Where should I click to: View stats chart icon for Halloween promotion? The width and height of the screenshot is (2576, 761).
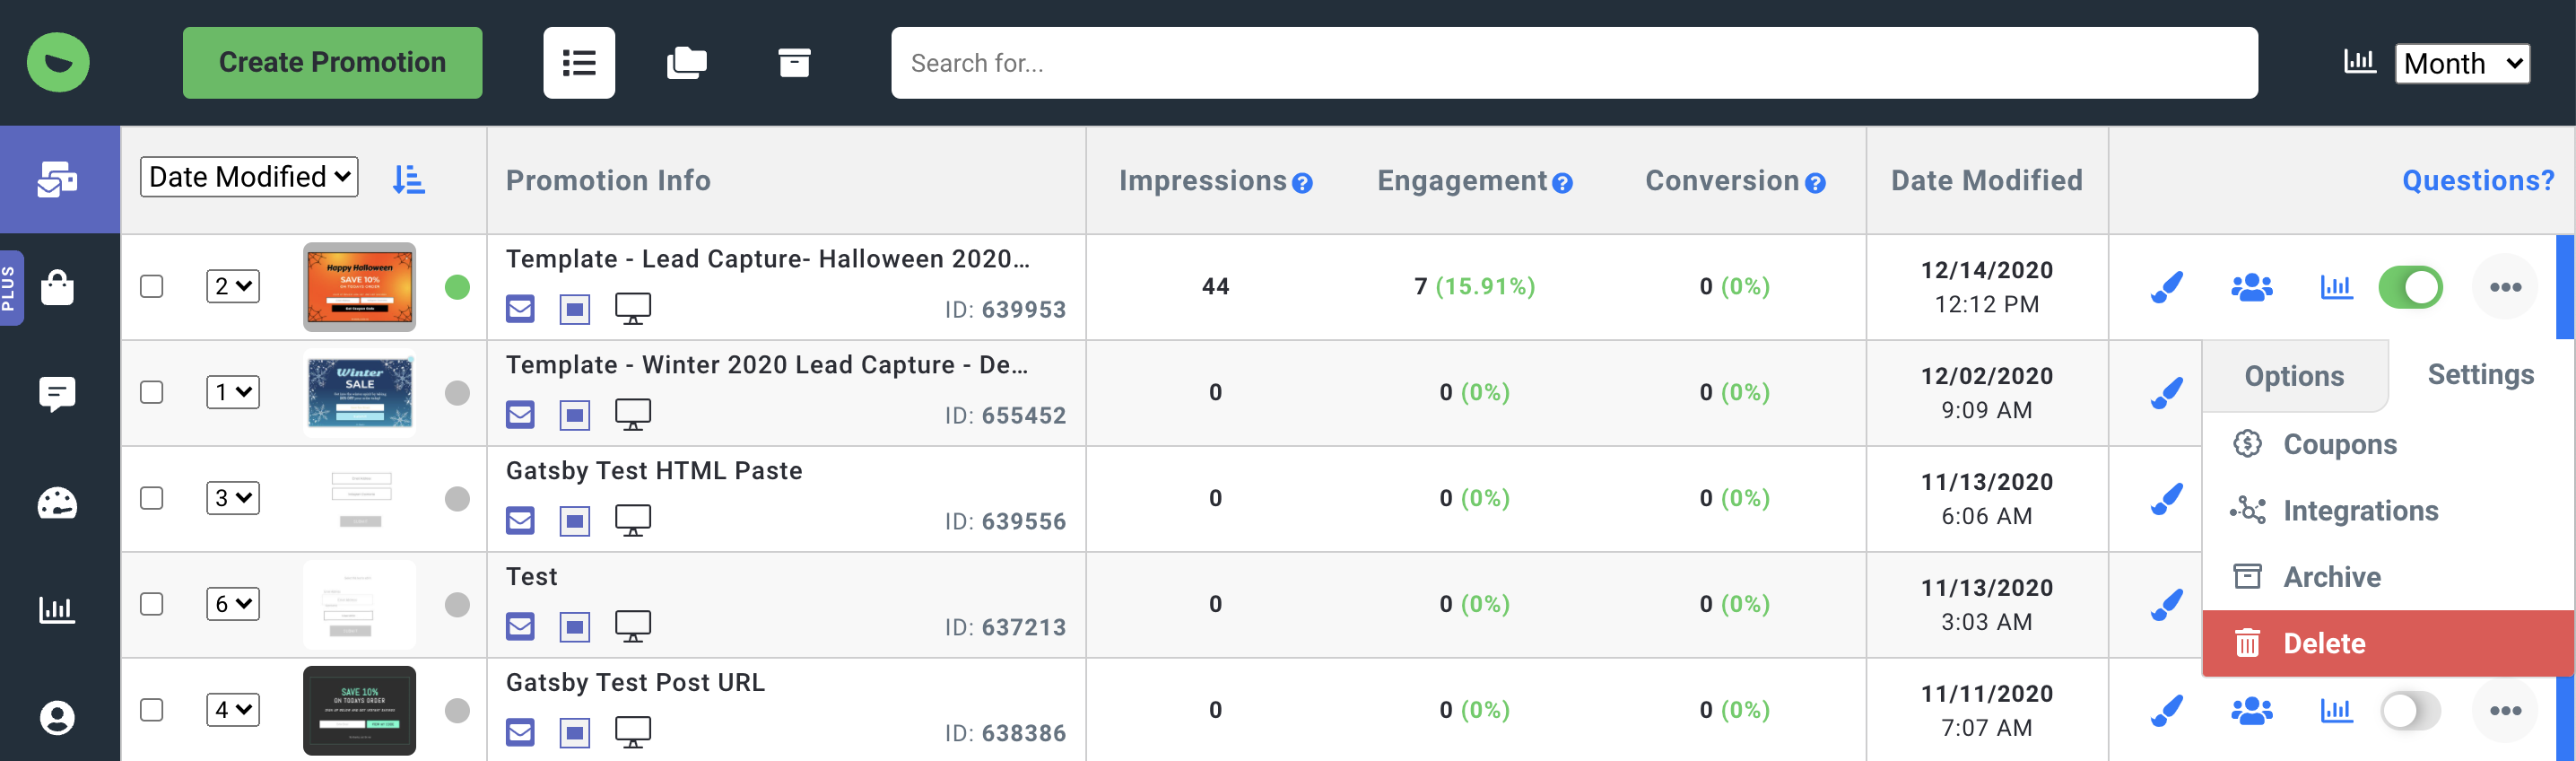(2336, 287)
